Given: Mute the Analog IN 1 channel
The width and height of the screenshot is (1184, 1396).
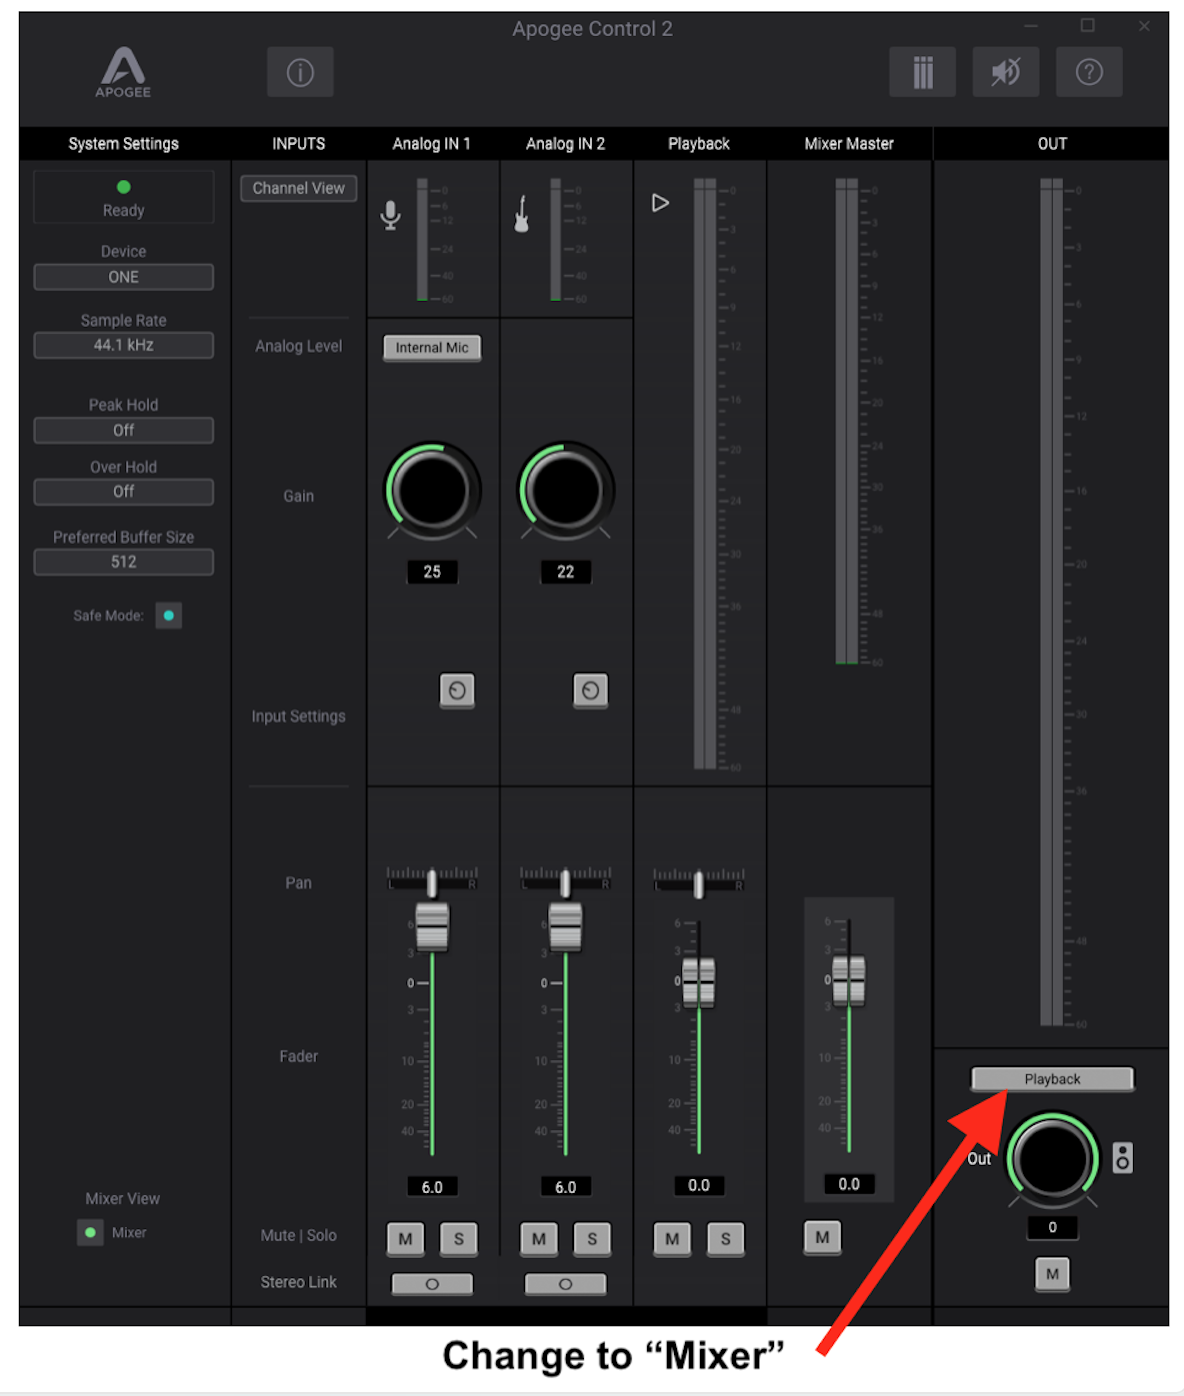Looking at the screenshot, I should click(x=405, y=1239).
